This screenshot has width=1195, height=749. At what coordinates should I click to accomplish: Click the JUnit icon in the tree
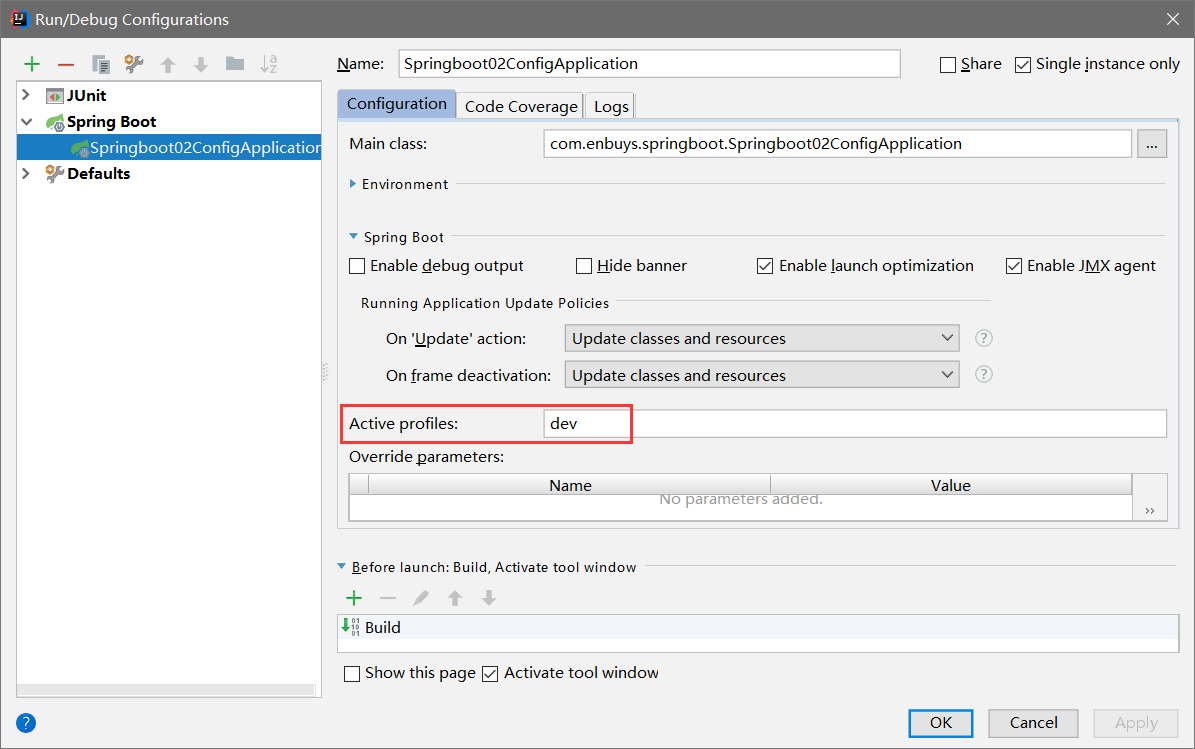(x=55, y=96)
